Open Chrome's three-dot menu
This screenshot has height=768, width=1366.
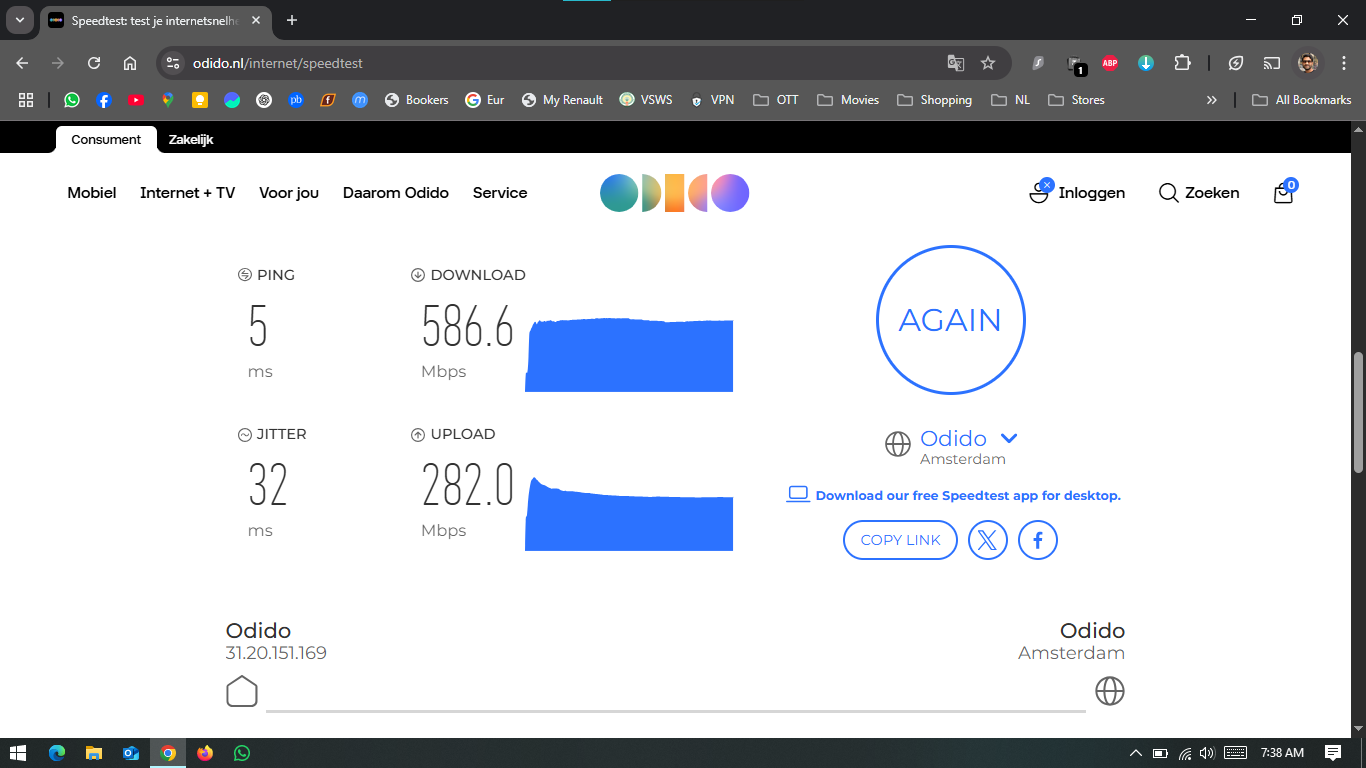1344,63
